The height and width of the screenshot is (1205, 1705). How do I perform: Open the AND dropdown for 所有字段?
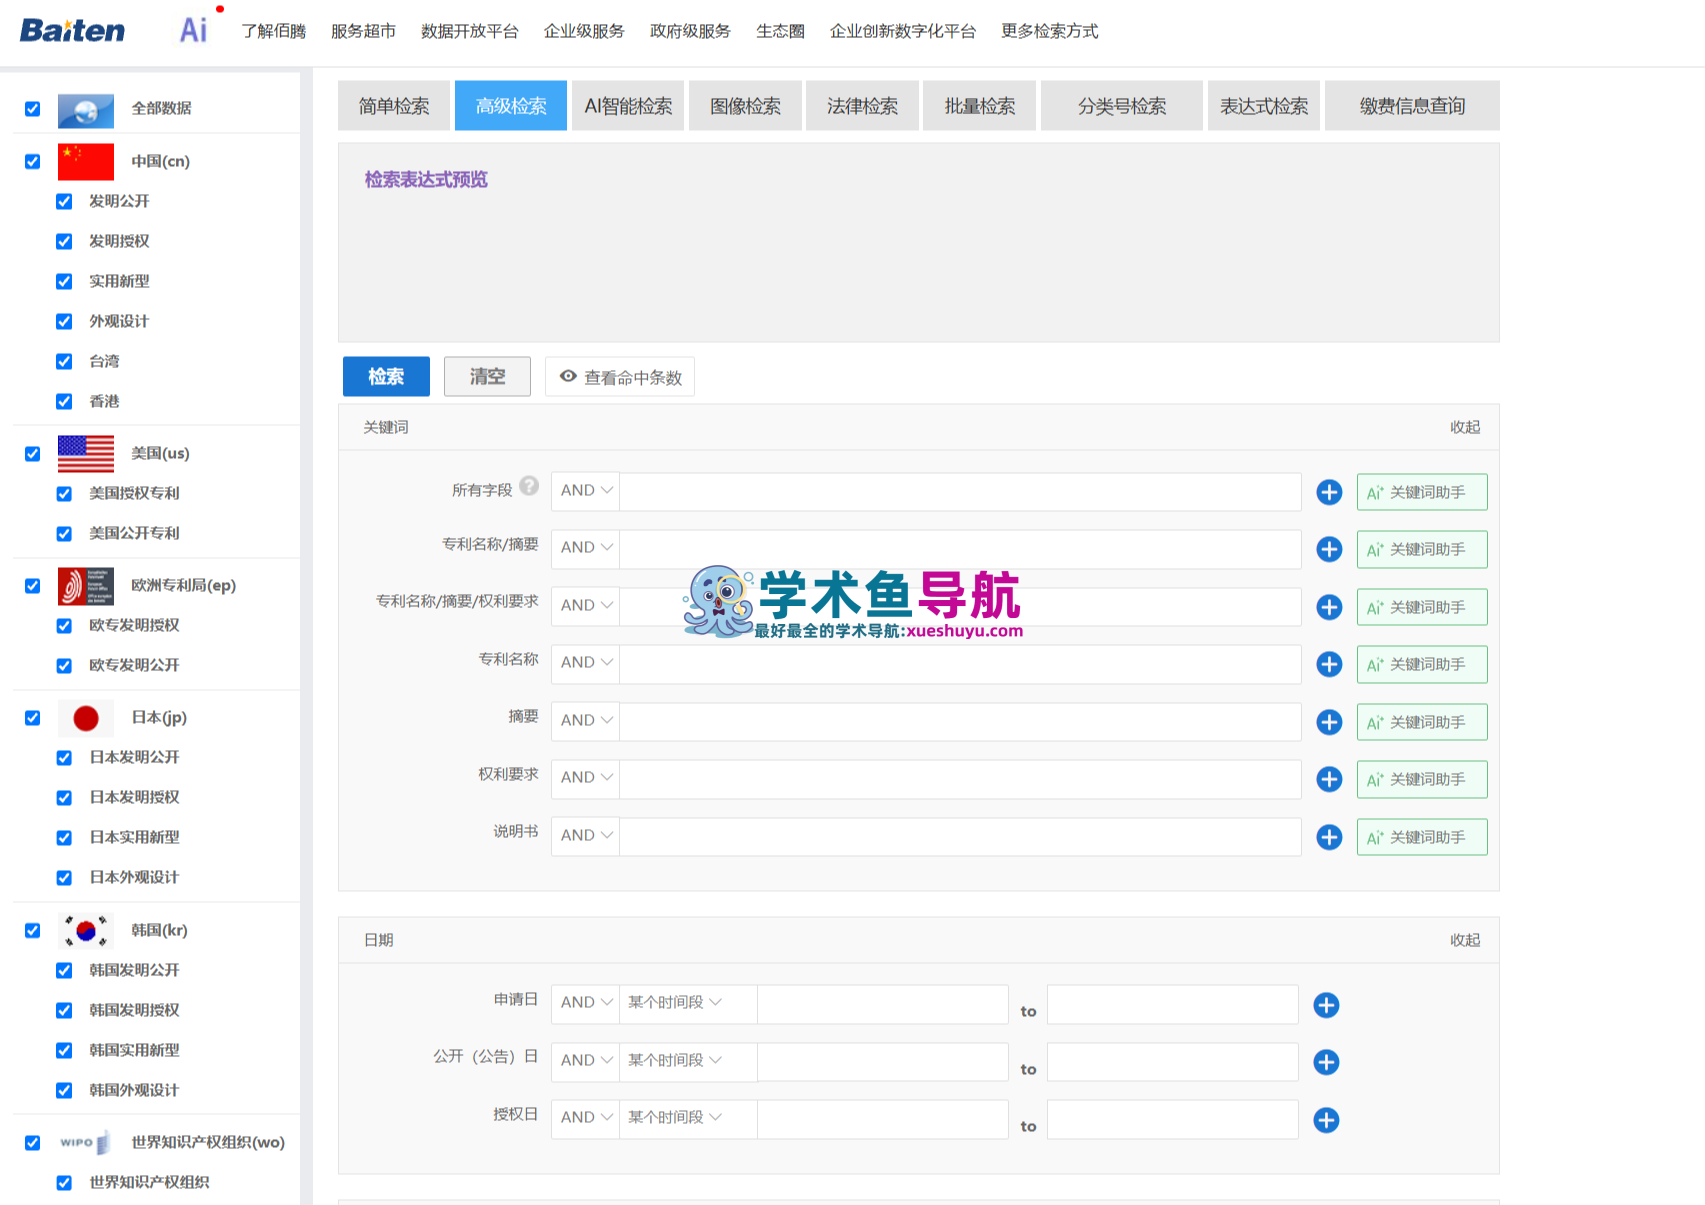coord(586,491)
